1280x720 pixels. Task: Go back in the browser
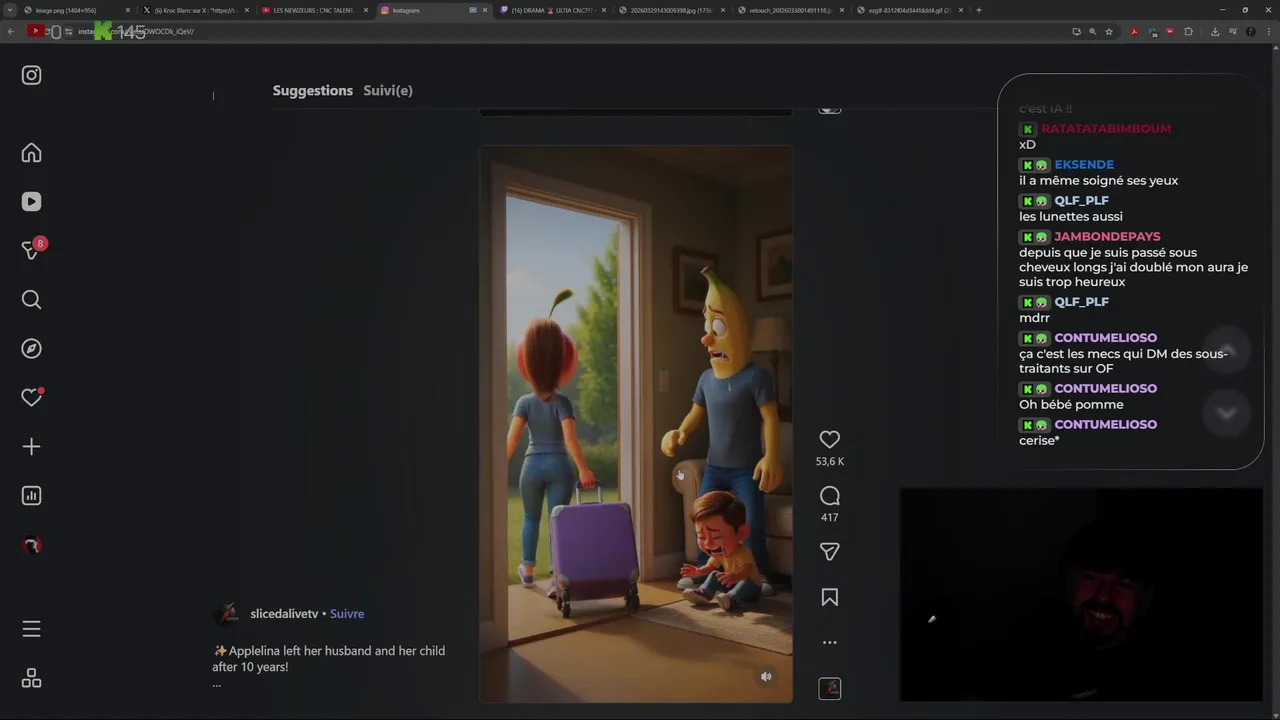(11, 31)
